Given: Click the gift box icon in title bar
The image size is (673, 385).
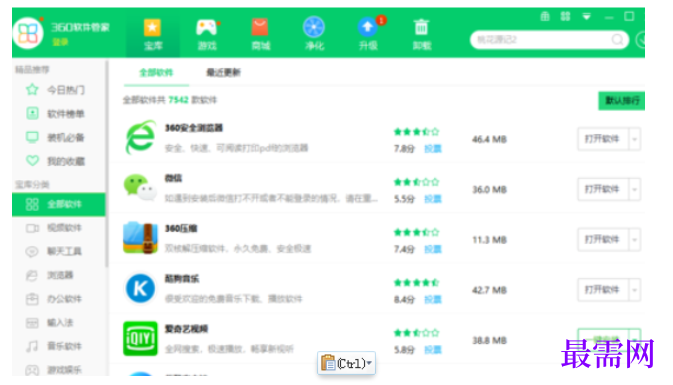Looking at the screenshot, I should [x=545, y=17].
